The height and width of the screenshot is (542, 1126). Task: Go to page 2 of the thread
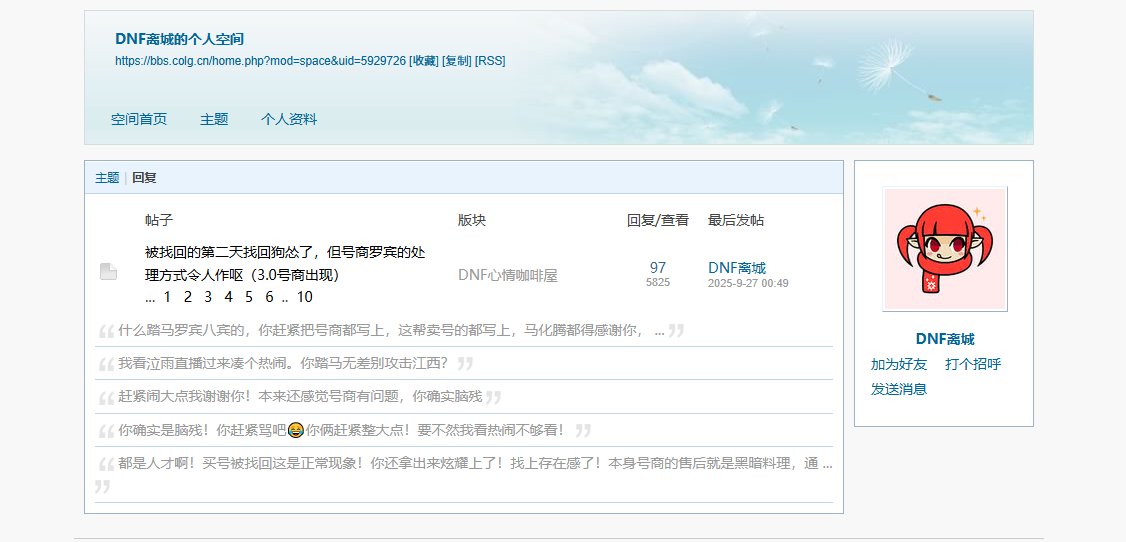(187, 297)
